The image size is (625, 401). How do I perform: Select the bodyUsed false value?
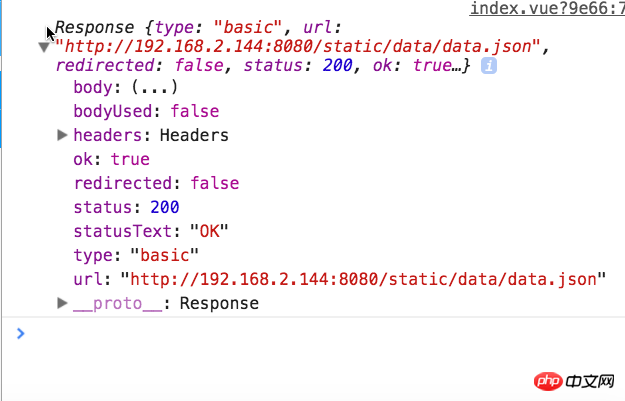194,111
